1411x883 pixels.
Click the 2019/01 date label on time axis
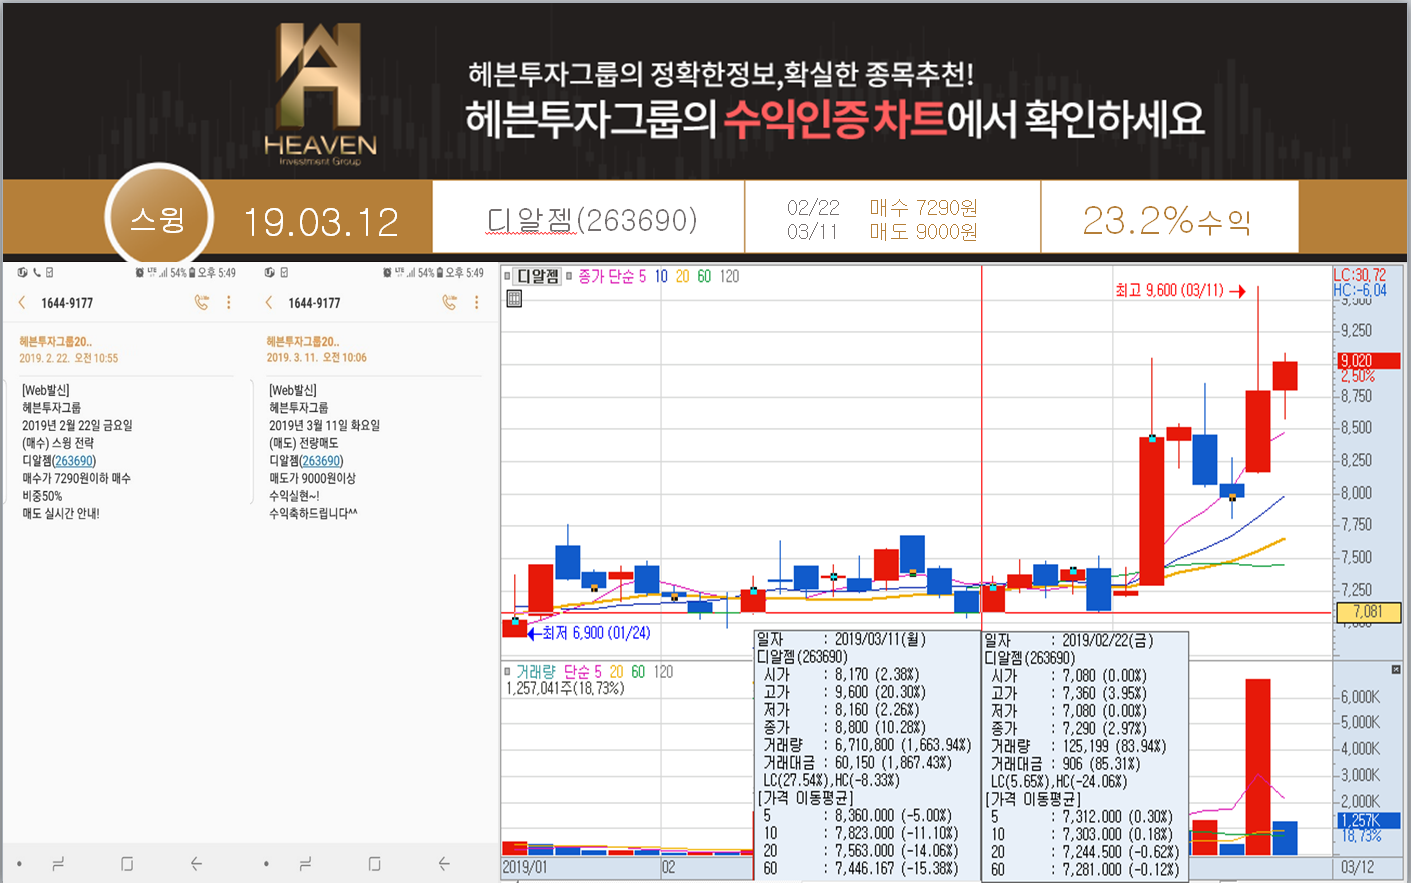525,867
